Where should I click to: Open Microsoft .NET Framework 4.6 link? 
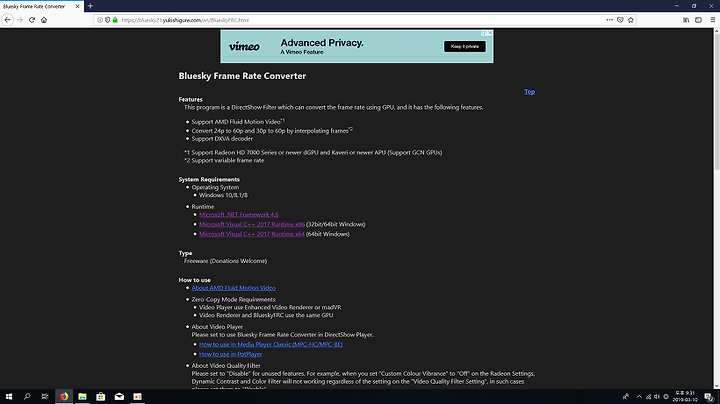pos(239,214)
